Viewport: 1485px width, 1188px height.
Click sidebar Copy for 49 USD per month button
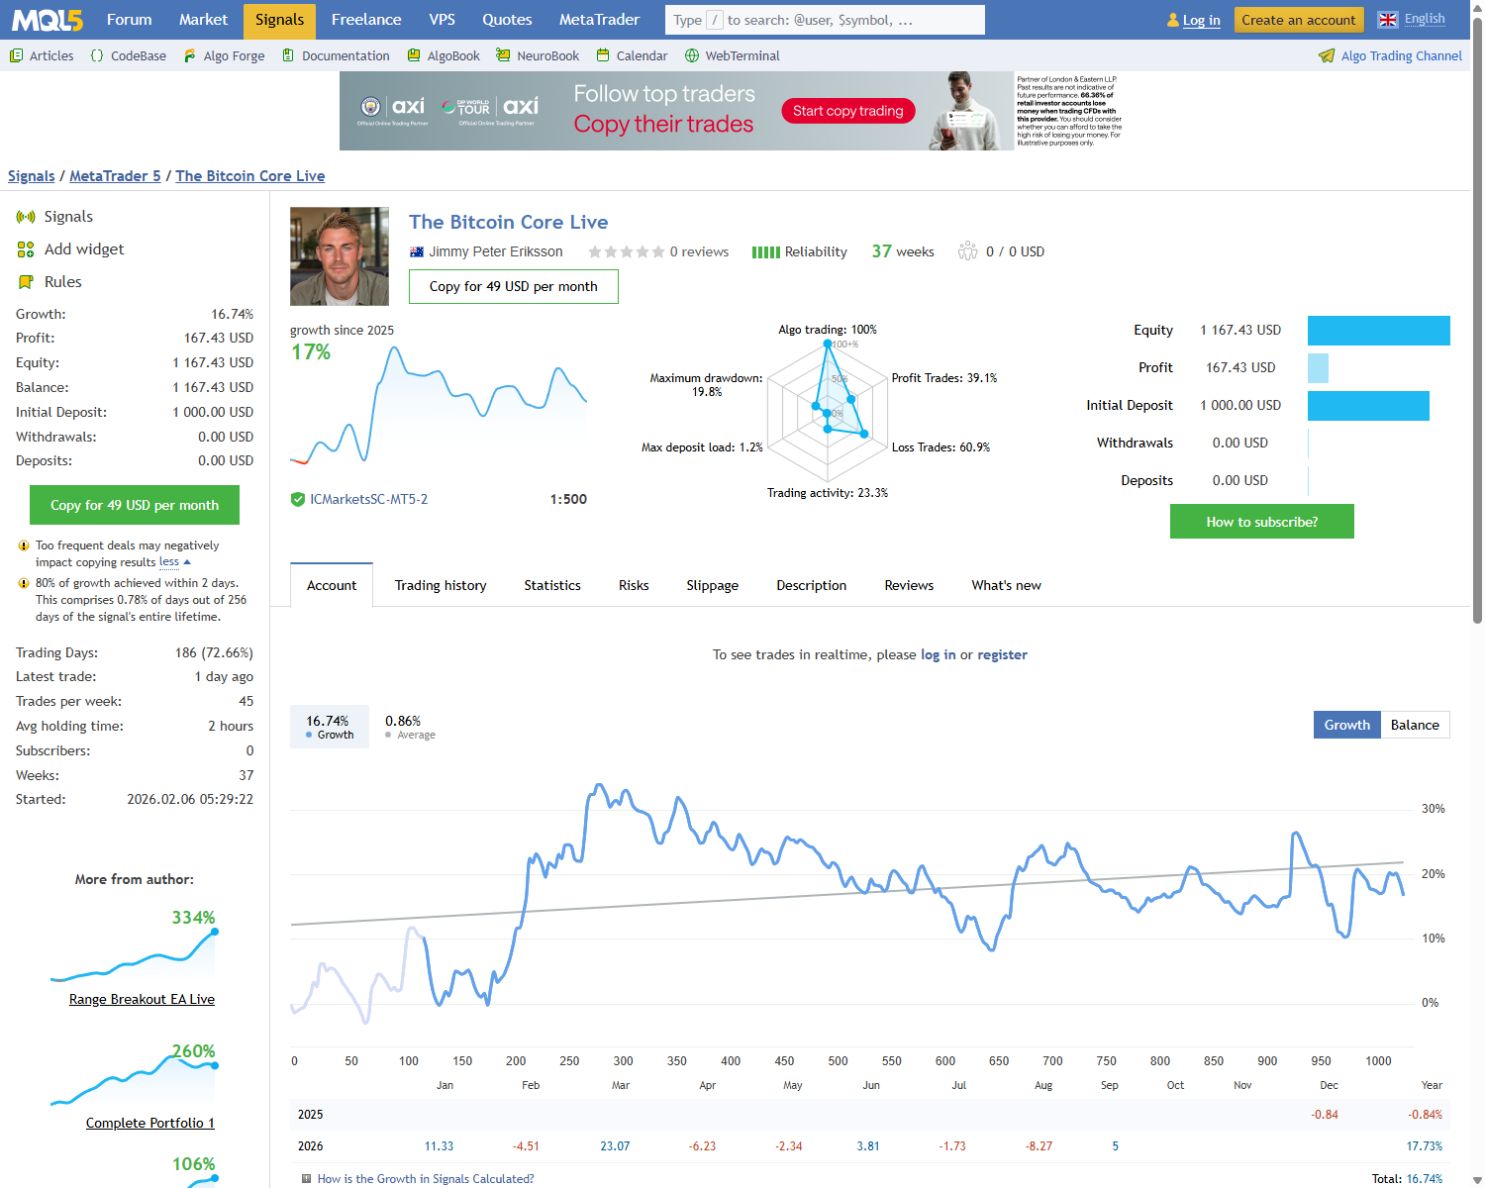[x=134, y=505]
